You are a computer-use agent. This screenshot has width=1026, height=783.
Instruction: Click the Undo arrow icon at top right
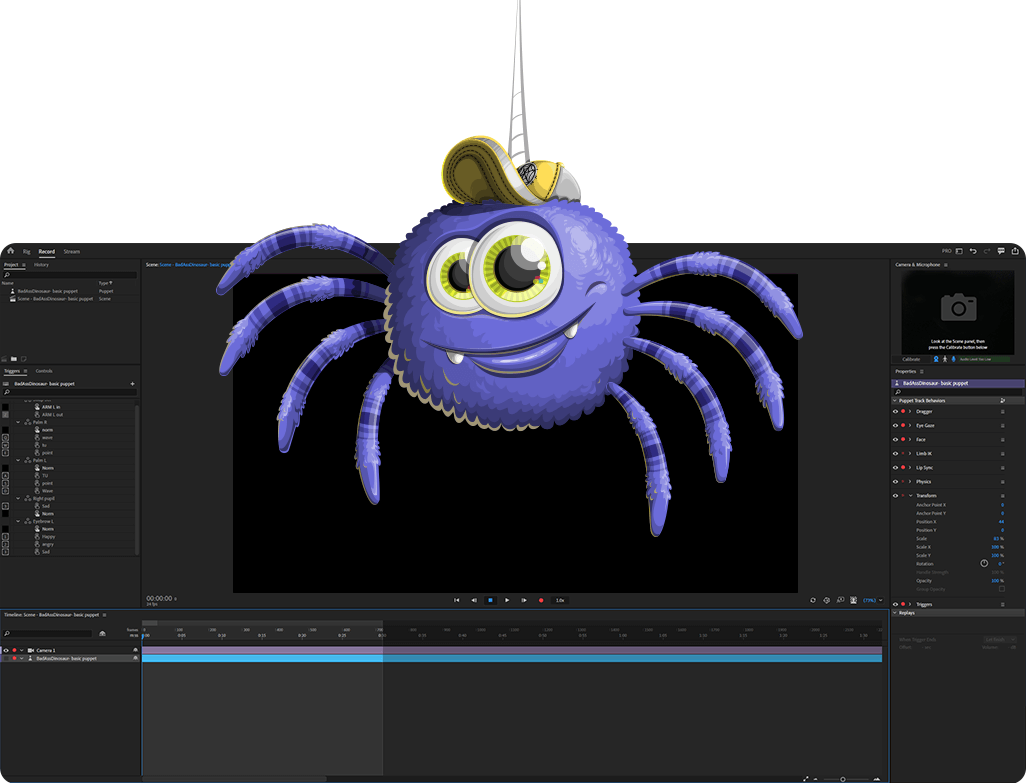click(x=973, y=251)
